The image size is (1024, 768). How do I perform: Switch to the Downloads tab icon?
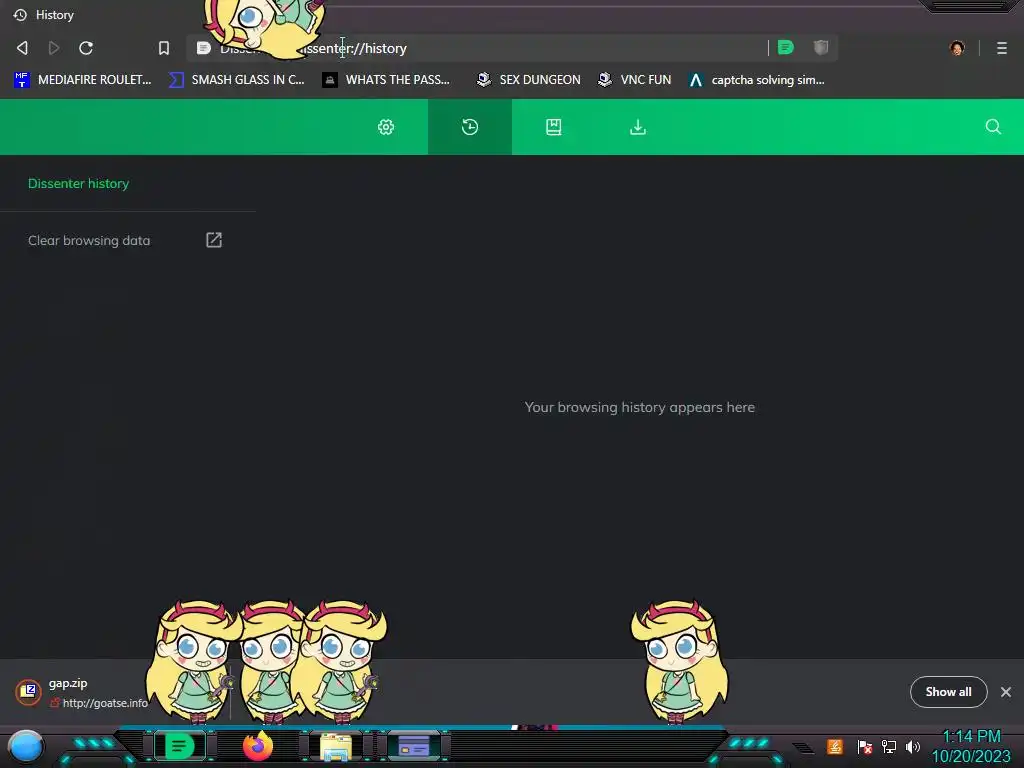638,127
